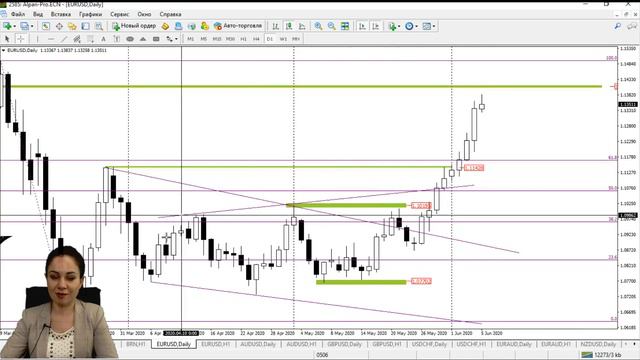Image resolution: width=640 pixels, height=360 pixels.
Task: Click the templates icon
Action: pos(427,26)
